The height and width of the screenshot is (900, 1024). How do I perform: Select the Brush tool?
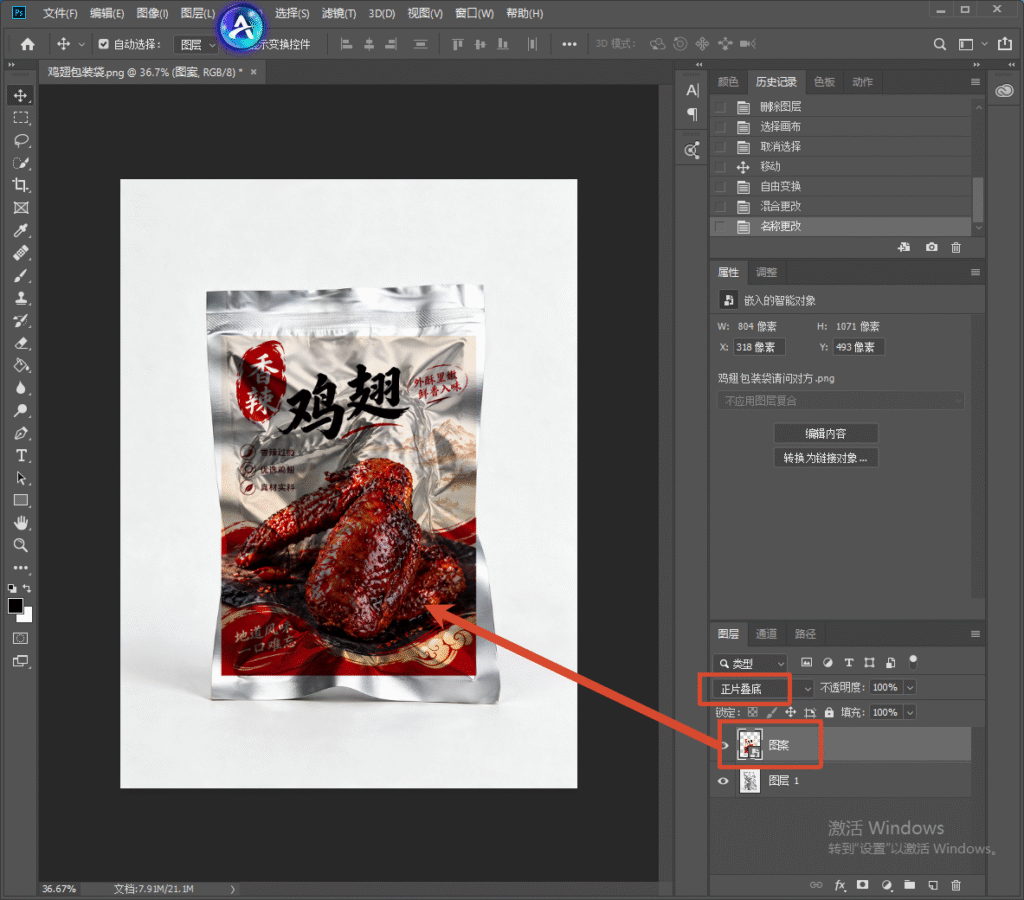21,276
